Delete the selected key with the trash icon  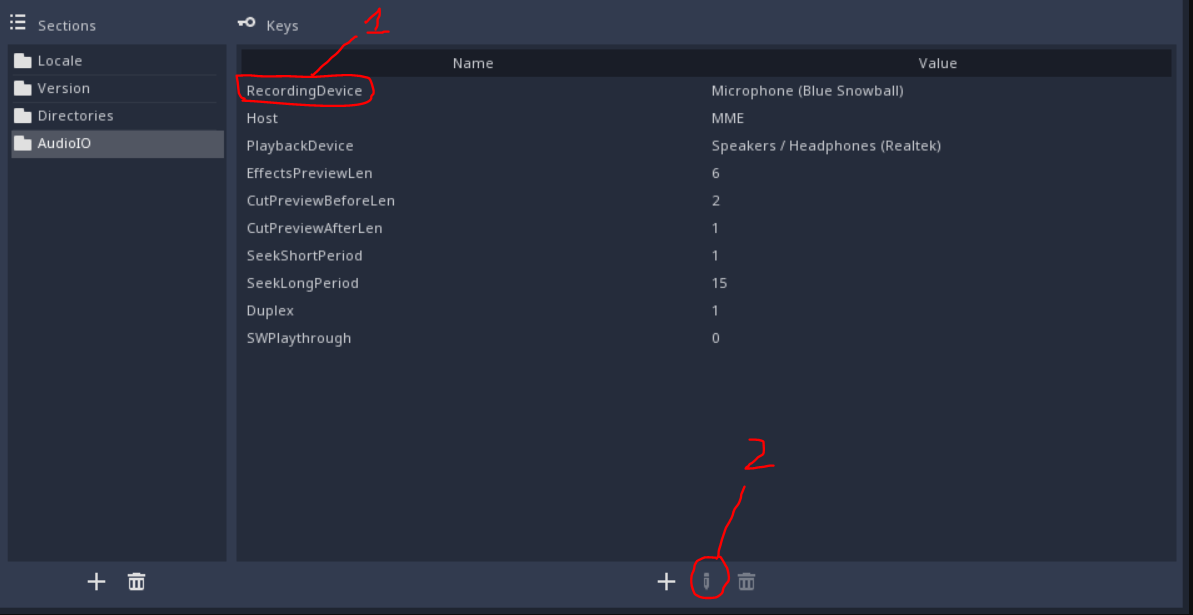(747, 581)
